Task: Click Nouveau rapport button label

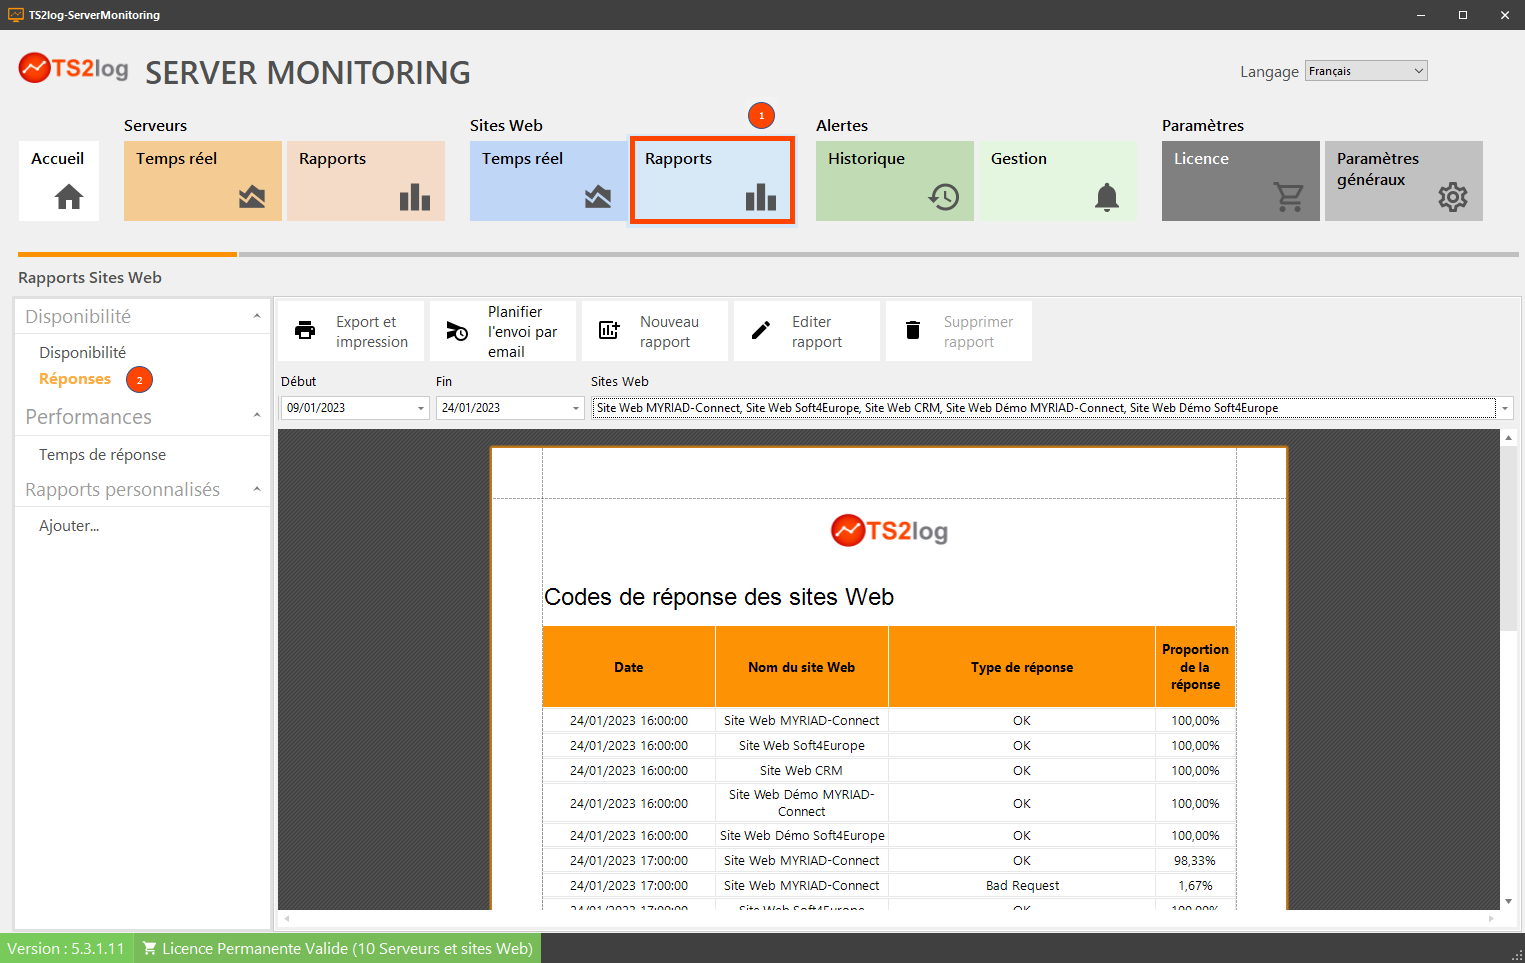Action: [669, 332]
